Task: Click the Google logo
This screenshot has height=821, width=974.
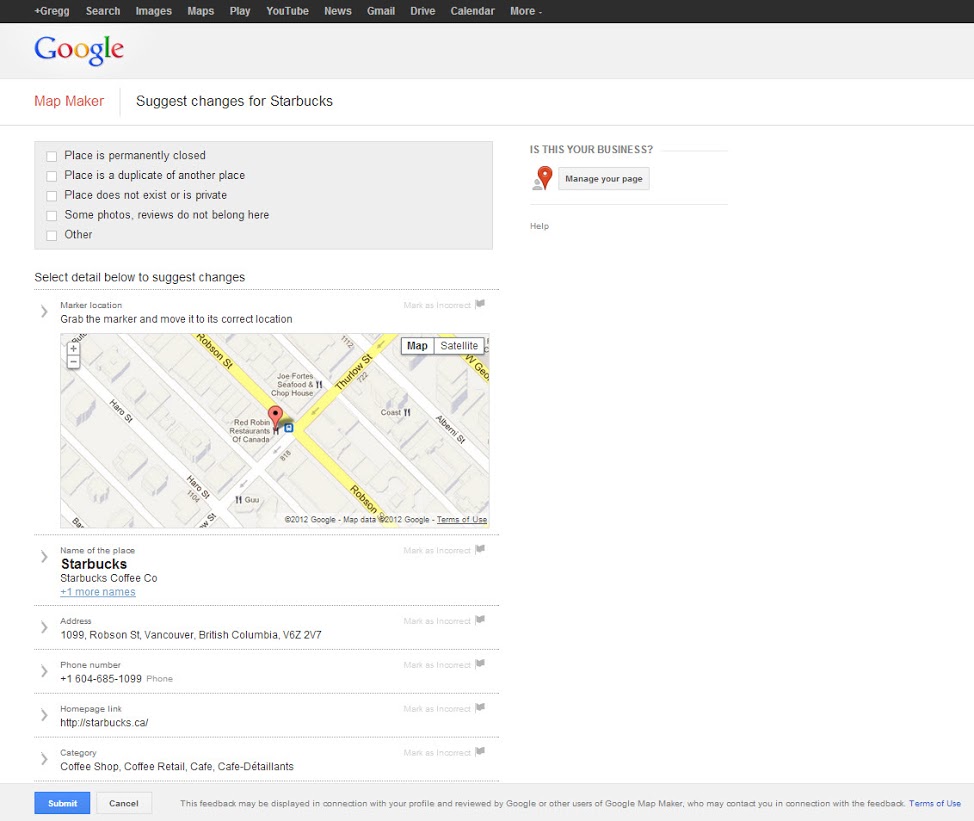Action: click(x=79, y=50)
